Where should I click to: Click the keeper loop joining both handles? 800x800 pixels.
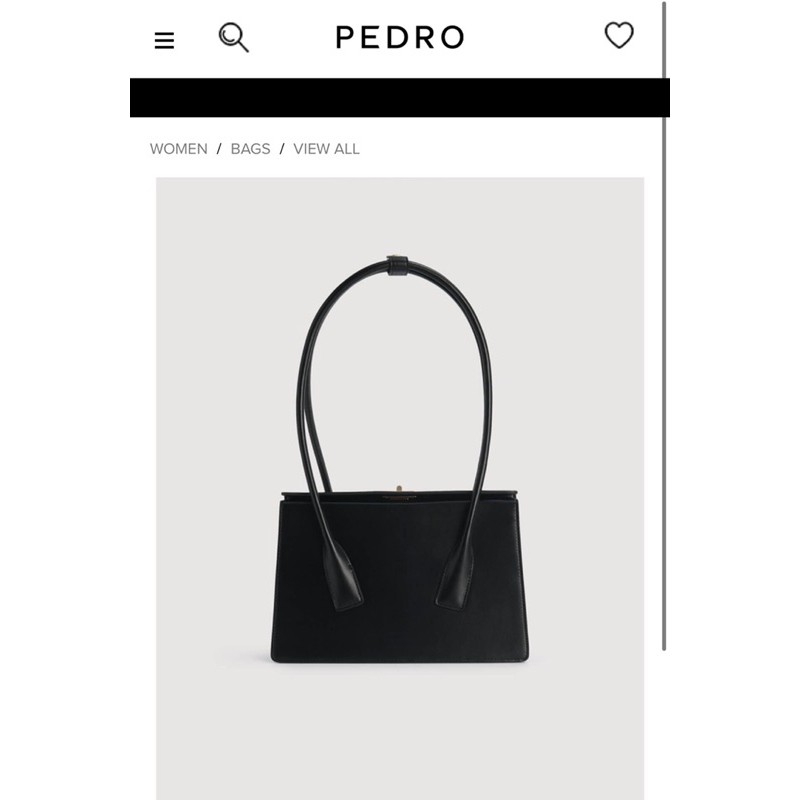coord(397,265)
